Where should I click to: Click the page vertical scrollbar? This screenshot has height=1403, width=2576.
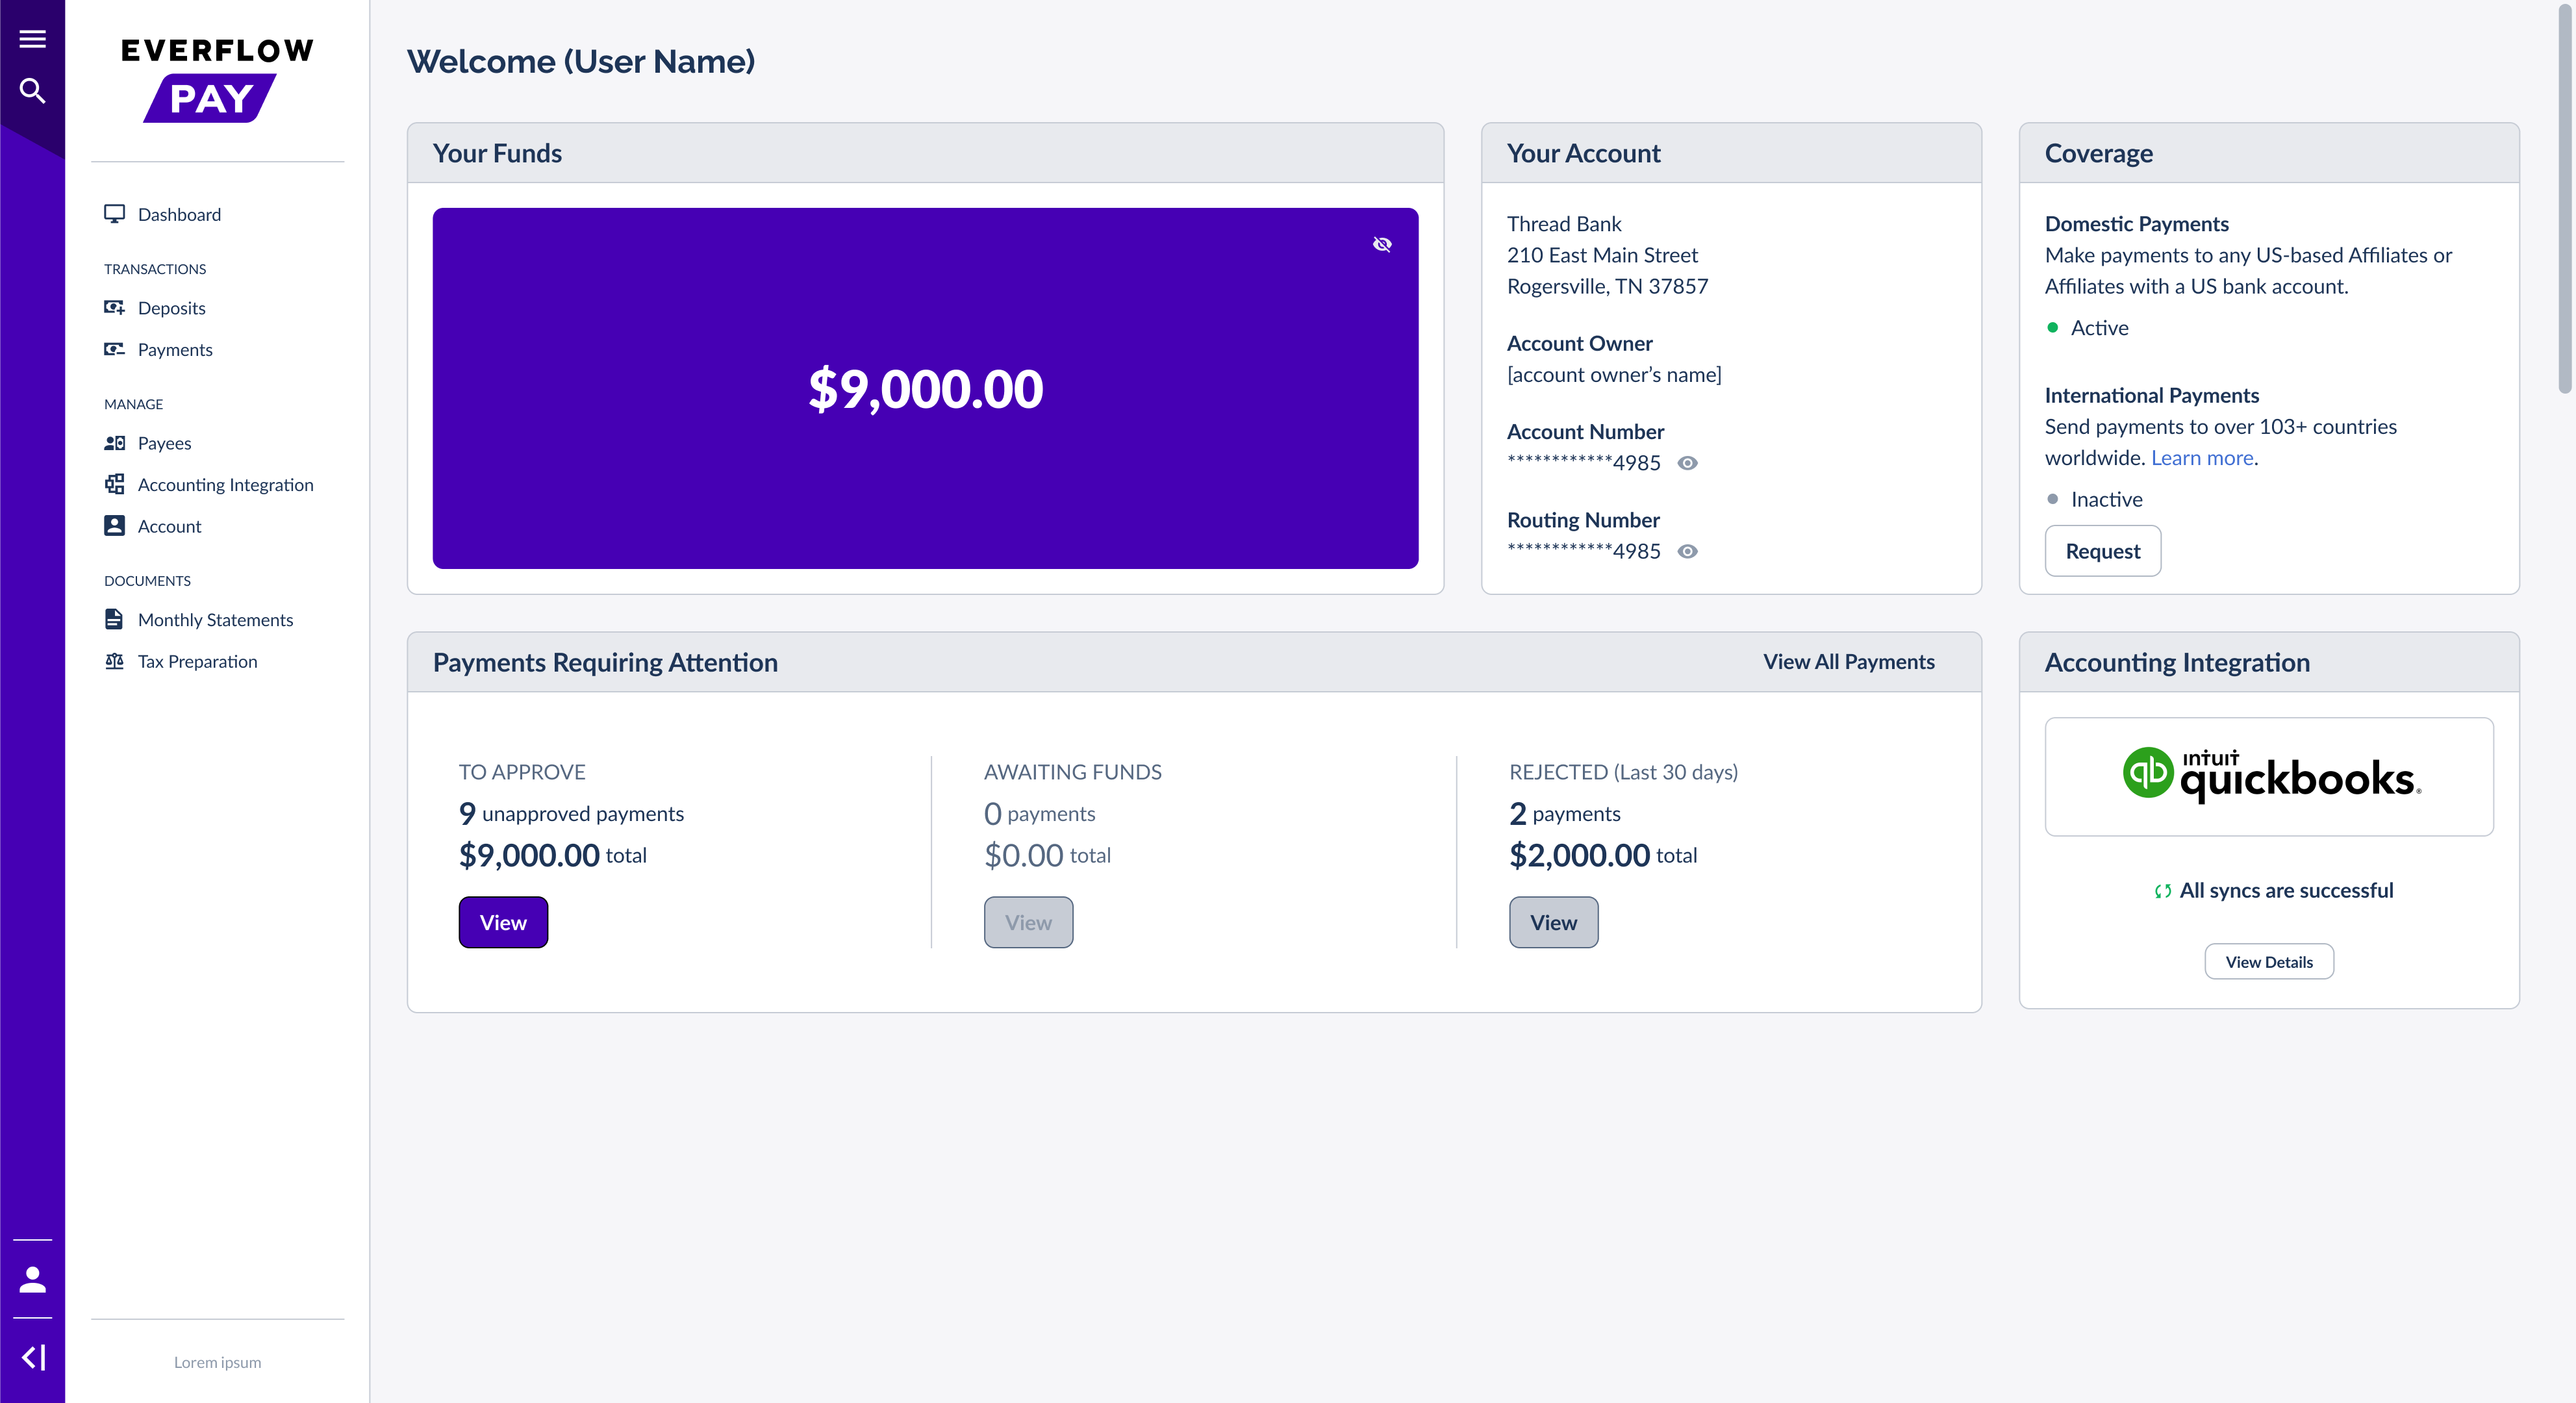tap(2565, 200)
